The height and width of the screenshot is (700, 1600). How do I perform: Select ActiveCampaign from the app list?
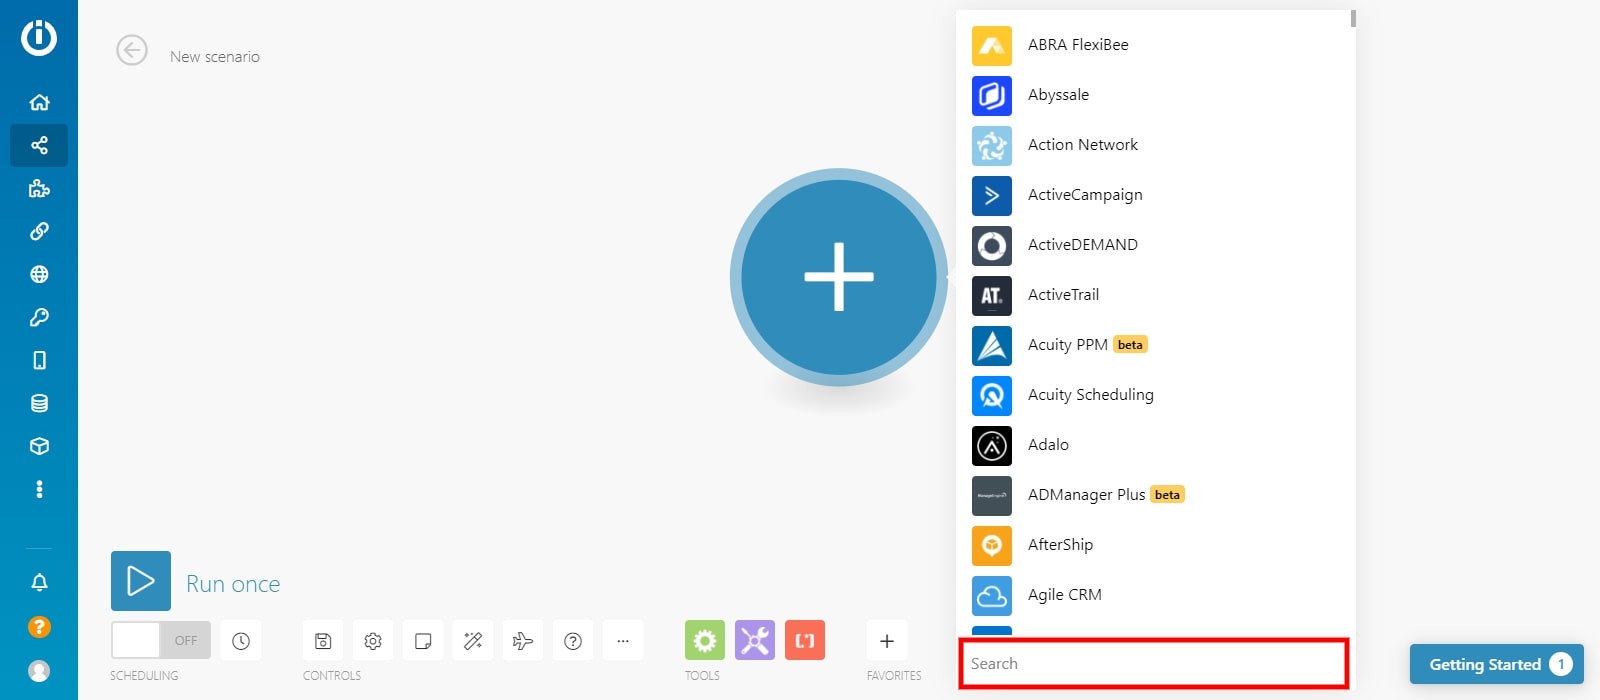(x=1085, y=195)
